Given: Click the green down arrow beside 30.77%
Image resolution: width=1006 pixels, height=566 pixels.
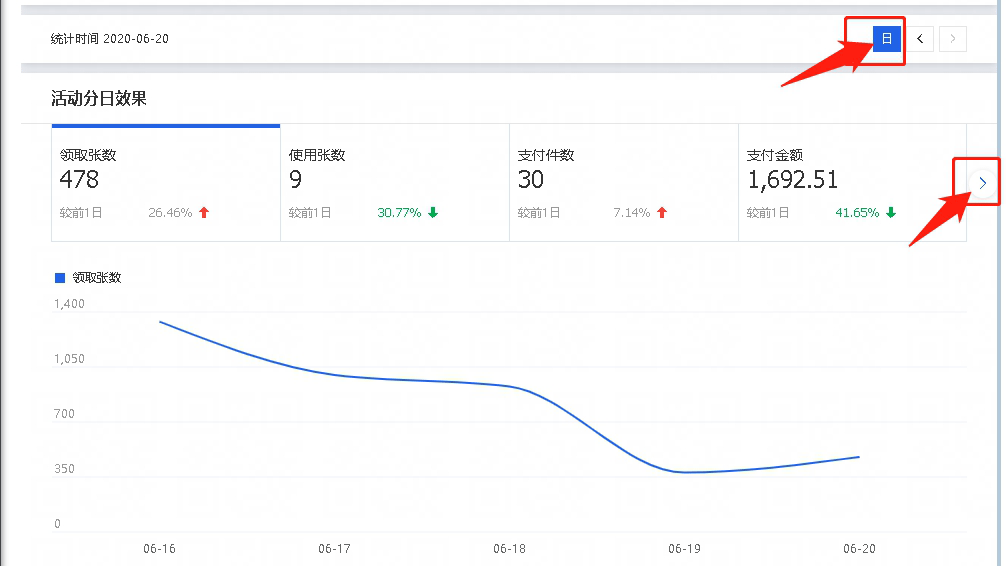Looking at the screenshot, I should [433, 213].
